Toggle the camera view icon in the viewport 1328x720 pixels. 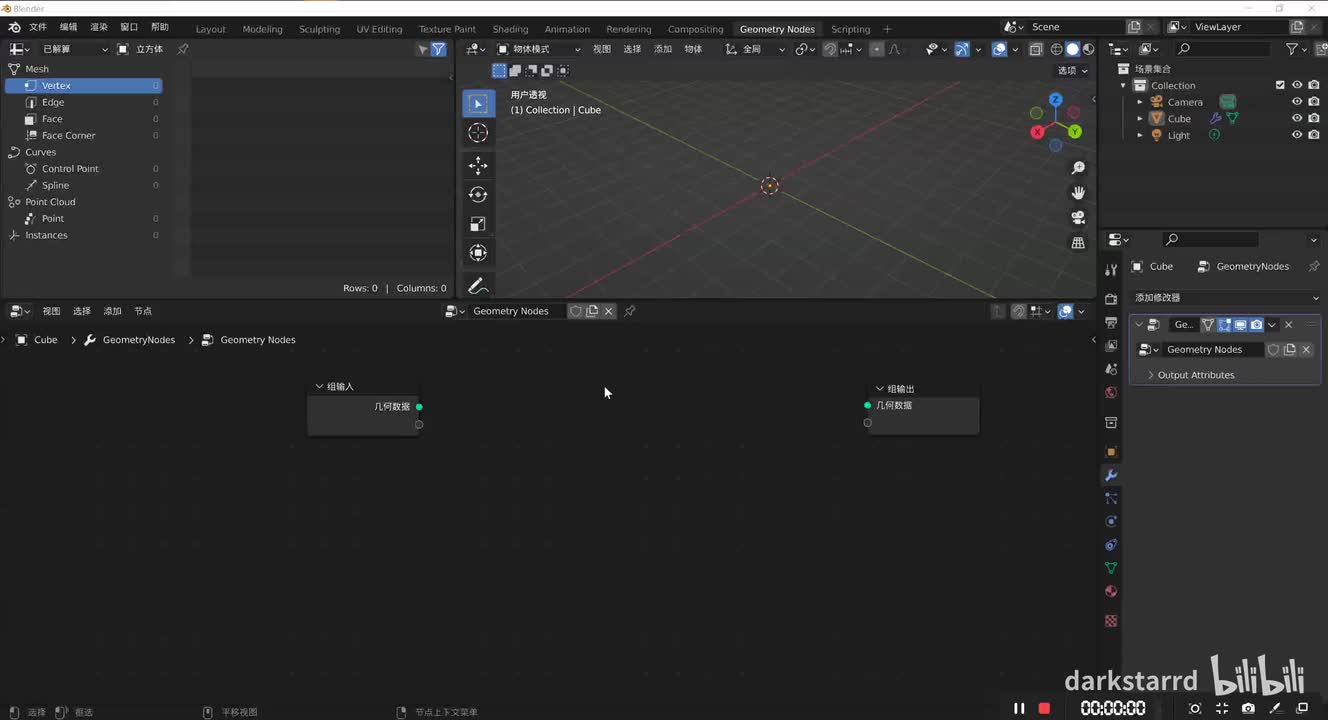(1078, 217)
